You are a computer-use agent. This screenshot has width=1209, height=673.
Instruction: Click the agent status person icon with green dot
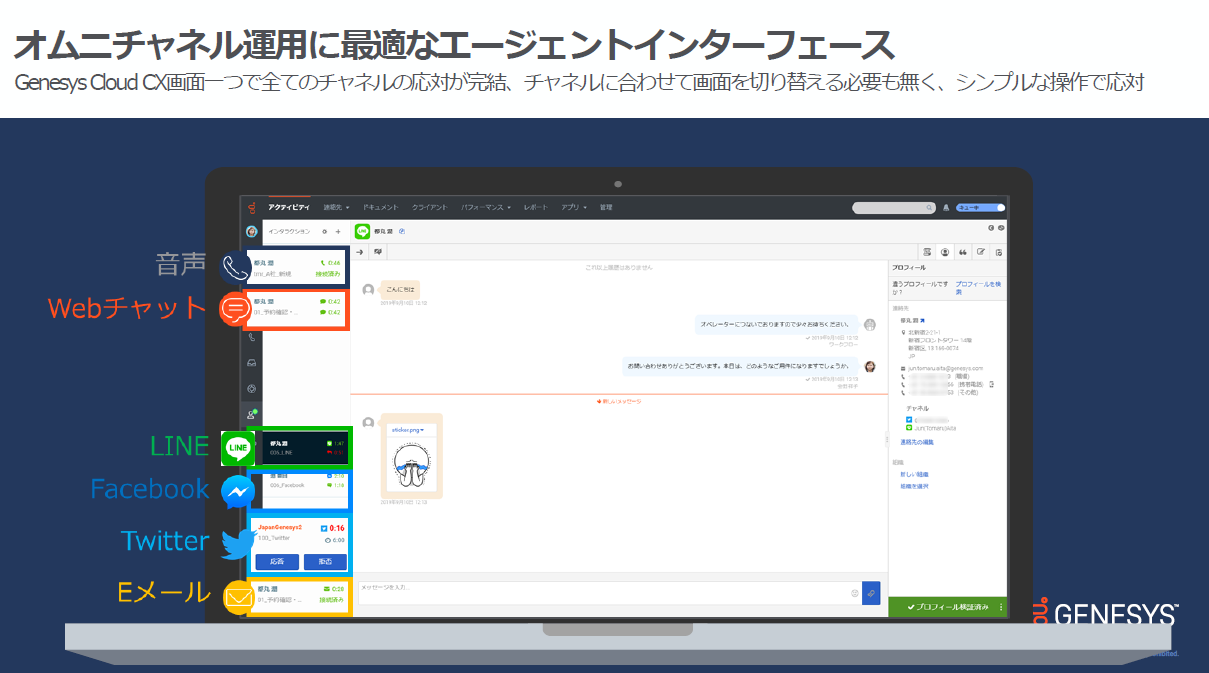click(251, 412)
